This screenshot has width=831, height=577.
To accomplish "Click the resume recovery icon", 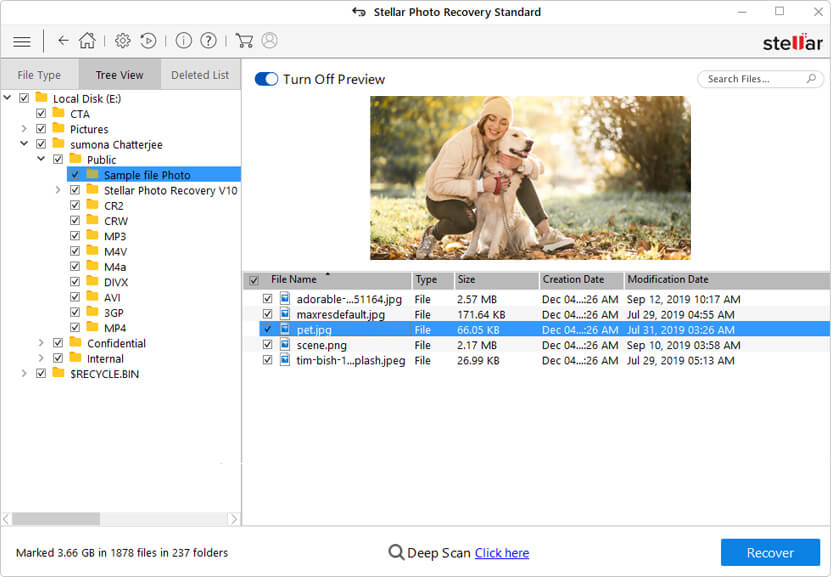I will [148, 40].
